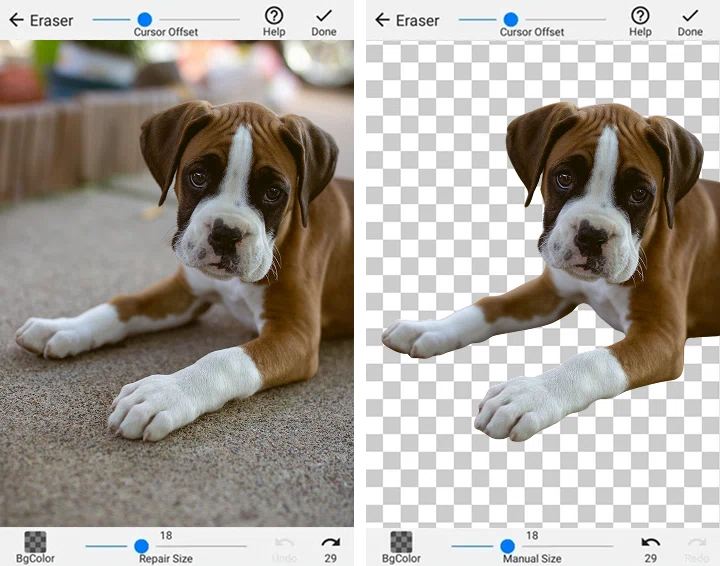The width and height of the screenshot is (720, 566).
Task: Tap the Done checkmark in the left panel
Action: 323,20
